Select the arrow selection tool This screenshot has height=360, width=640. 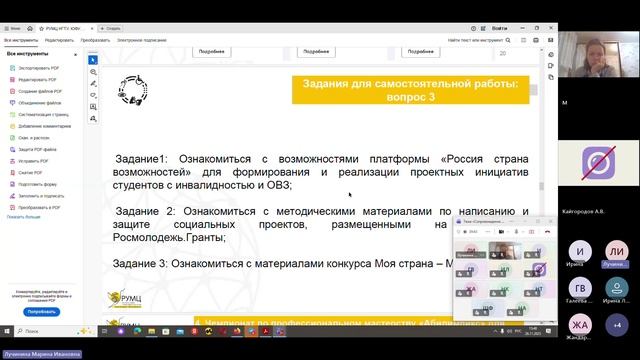tap(93, 60)
